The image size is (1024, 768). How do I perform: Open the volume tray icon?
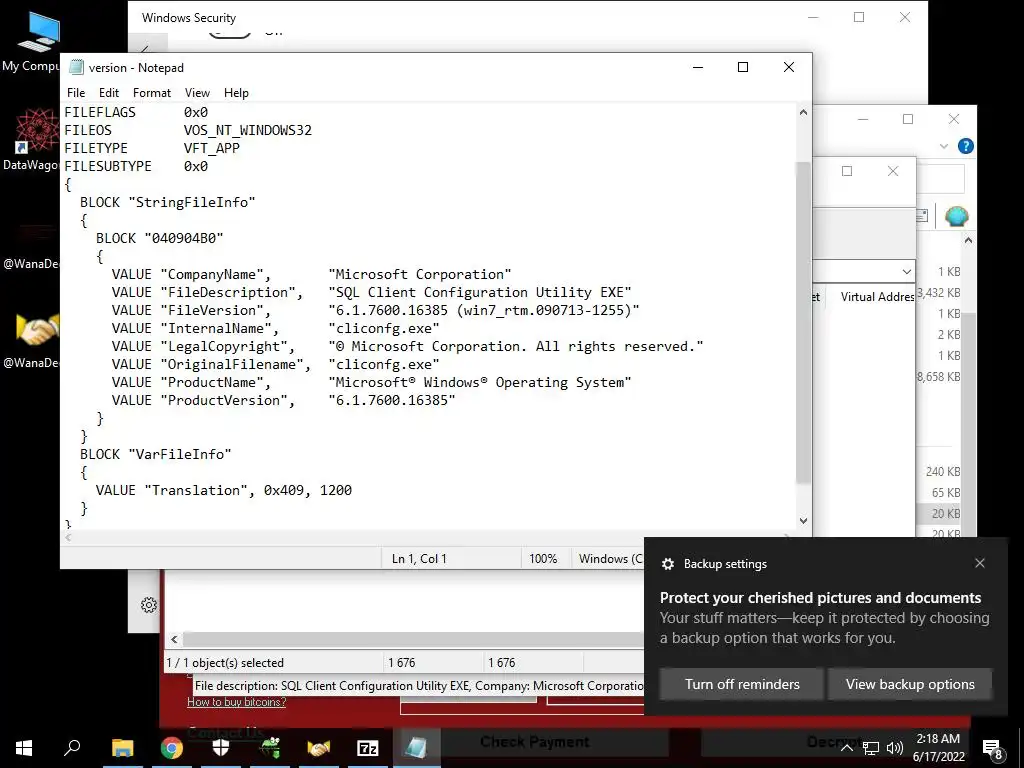coord(895,748)
